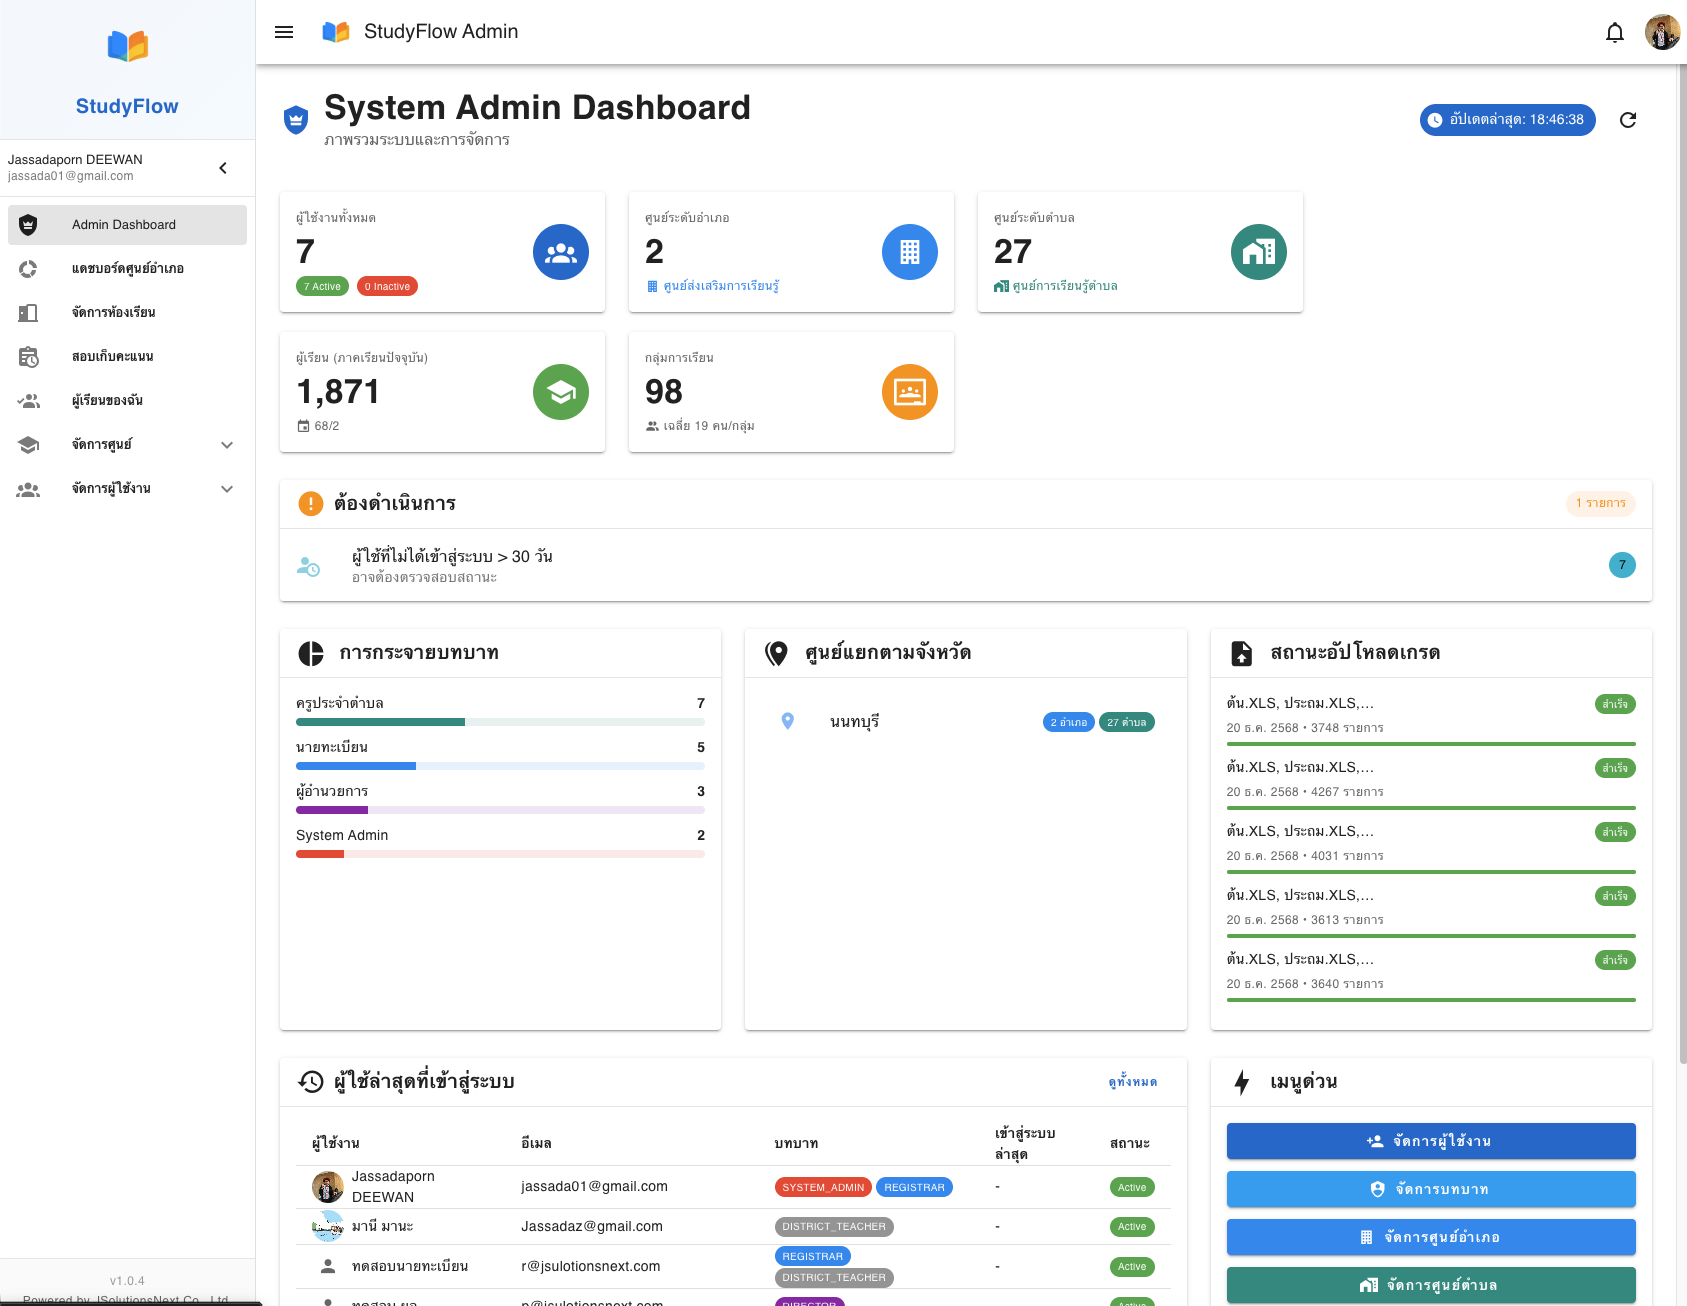The height and width of the screenshot is (1306, 1687).
Task: Collapse the user profile sidebar chevron
Action: pyautogui.click(x=223, y=168)
